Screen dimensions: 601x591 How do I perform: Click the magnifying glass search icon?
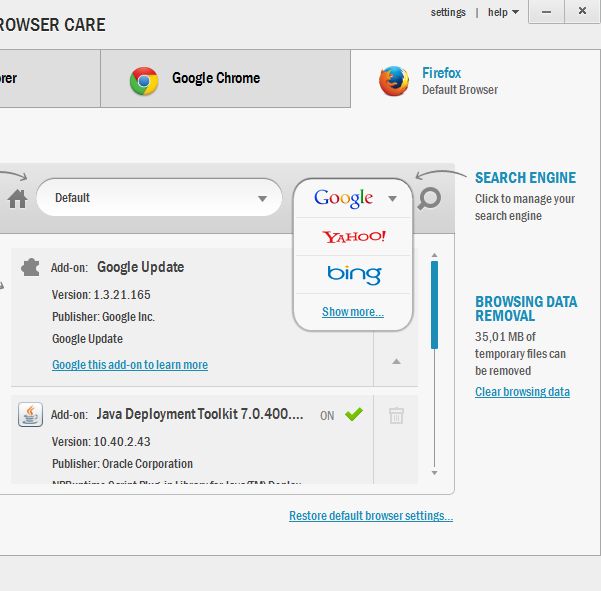click(429, 198)
